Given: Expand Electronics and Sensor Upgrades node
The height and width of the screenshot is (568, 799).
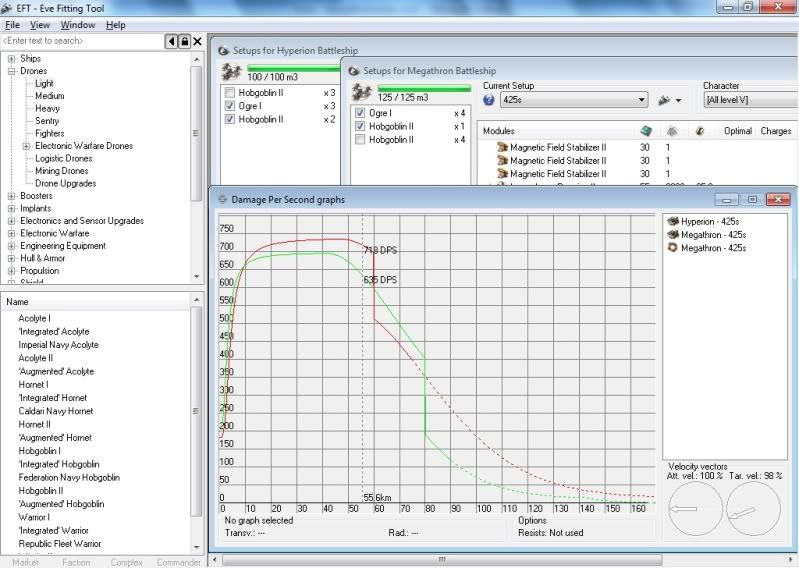Looking at the screenshot, I should click(11, 221).
